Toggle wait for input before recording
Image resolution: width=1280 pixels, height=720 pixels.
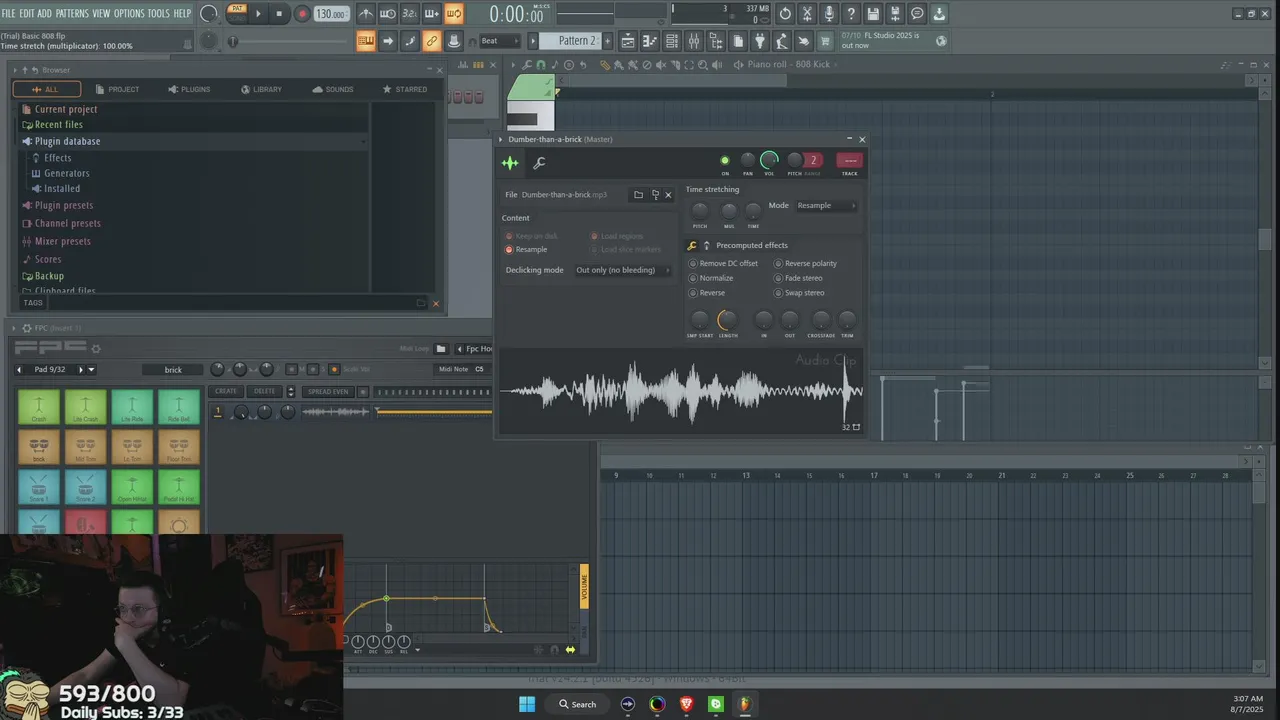tap(388, 14)
